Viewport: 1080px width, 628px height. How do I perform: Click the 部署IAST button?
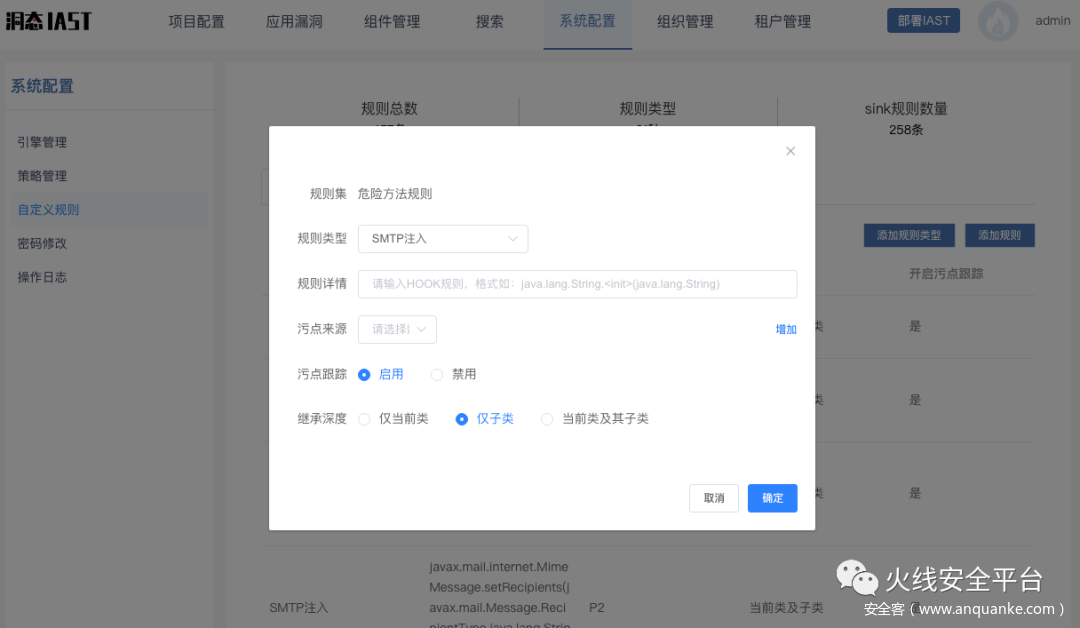click(x=923, y=21)
